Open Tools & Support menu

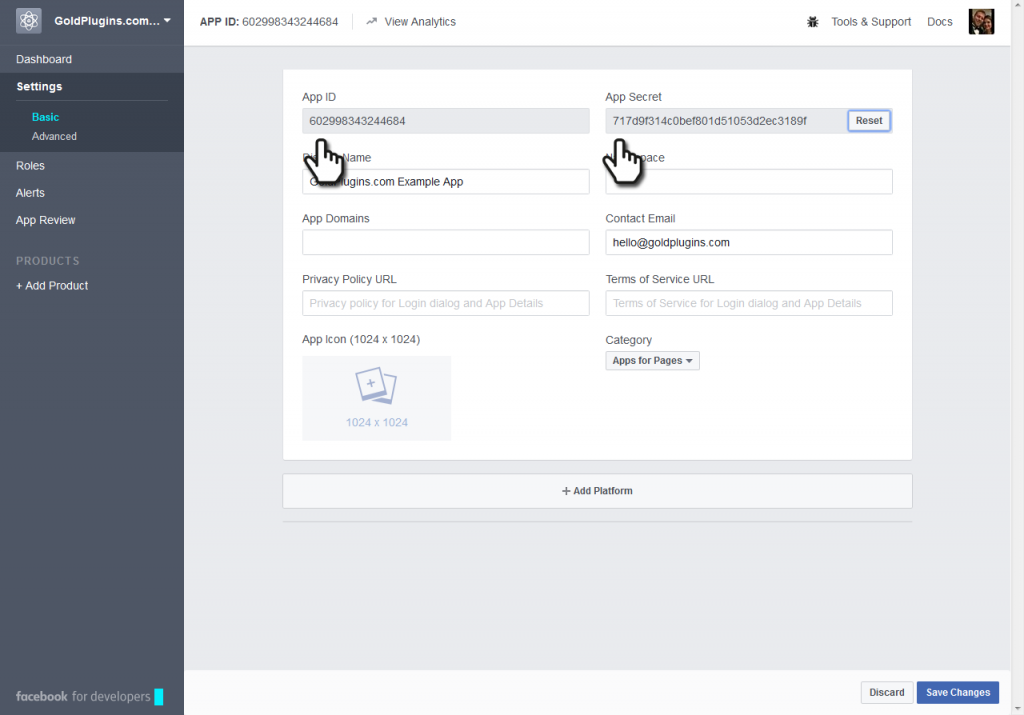870,22
